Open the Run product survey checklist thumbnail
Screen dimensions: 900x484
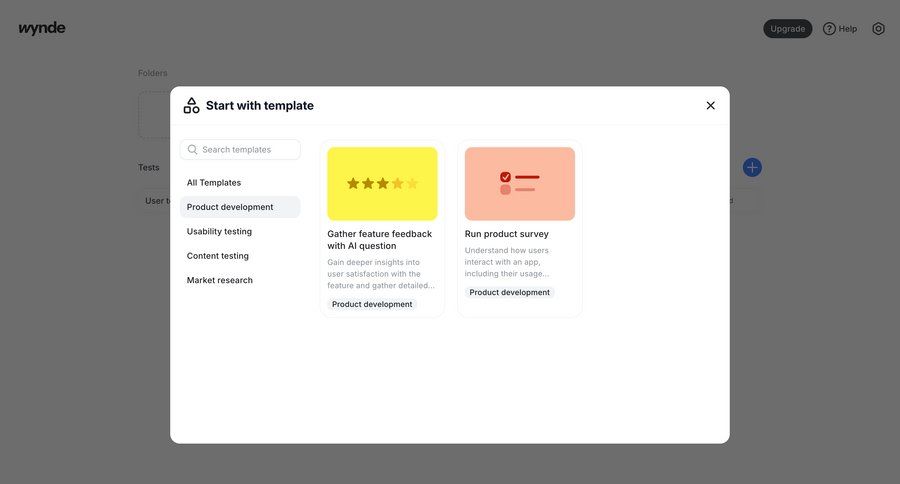point(520,184)
